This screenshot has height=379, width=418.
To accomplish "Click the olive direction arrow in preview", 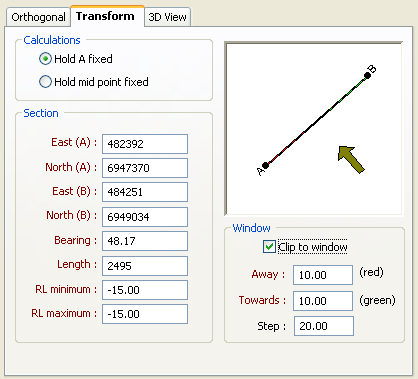I will coord(351,159).
